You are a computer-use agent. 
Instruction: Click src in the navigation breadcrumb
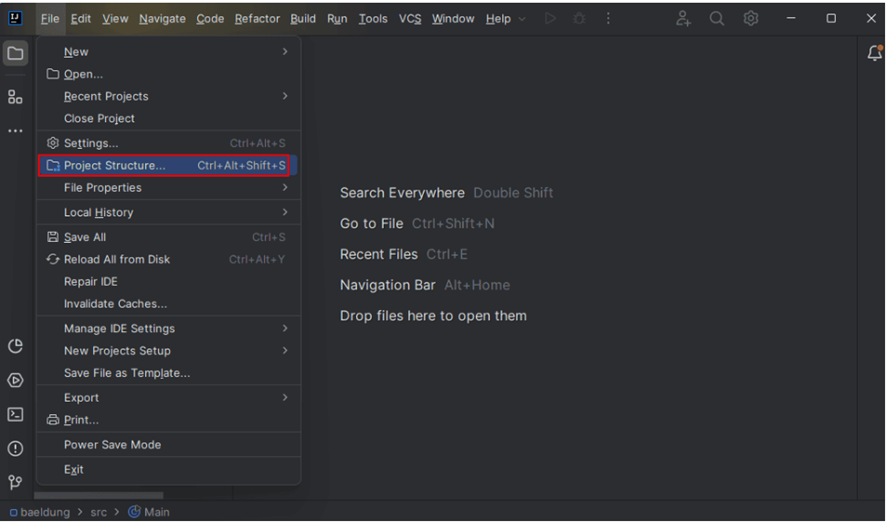click(98, 512)
